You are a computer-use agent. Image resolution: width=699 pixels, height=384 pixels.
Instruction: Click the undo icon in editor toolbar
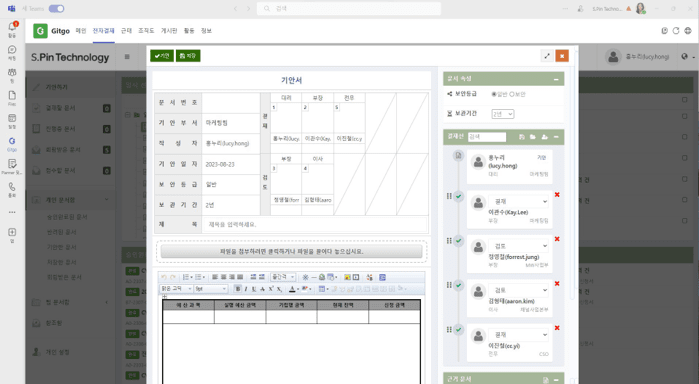pos(164,277)
